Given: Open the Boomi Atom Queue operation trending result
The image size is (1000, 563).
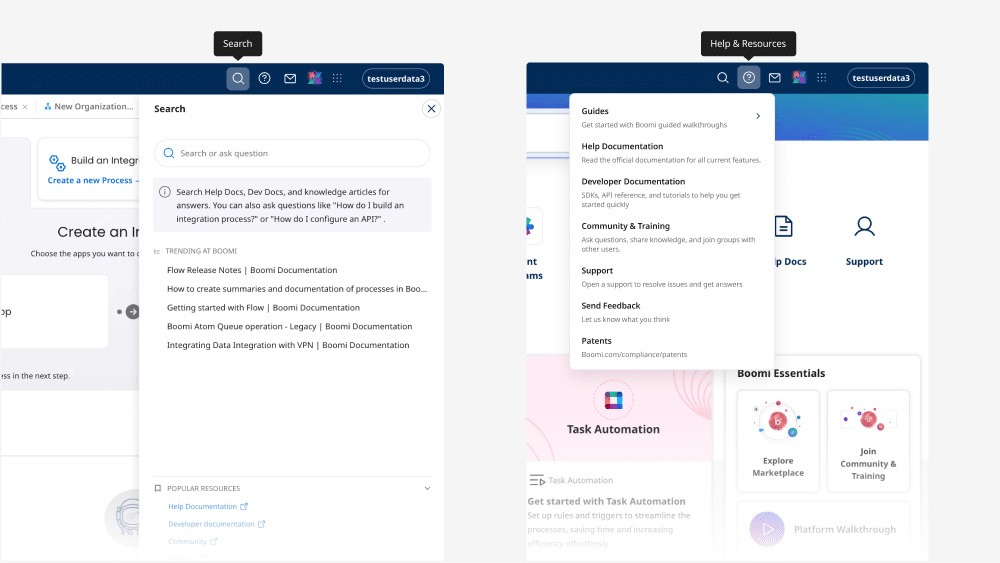Looking at the screenshot, I should (x=289, y=326).
